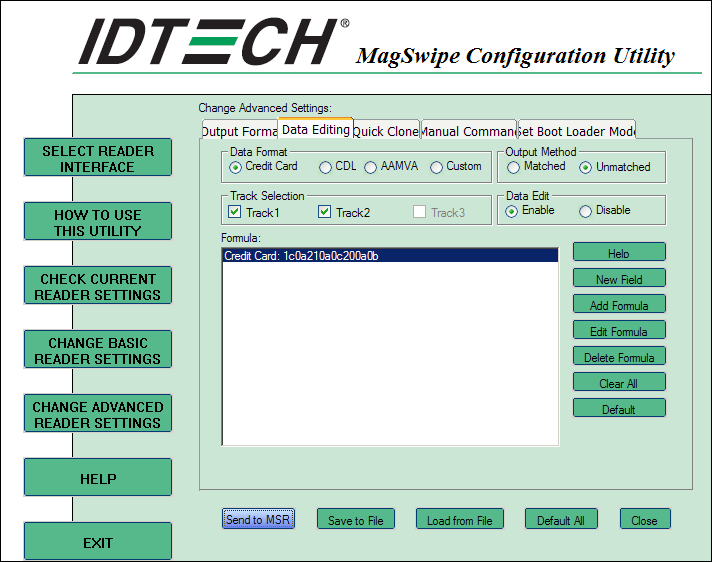This screenshot has height=562, width=712.
Task: Click the New Field button
Action: click(619, 278)
